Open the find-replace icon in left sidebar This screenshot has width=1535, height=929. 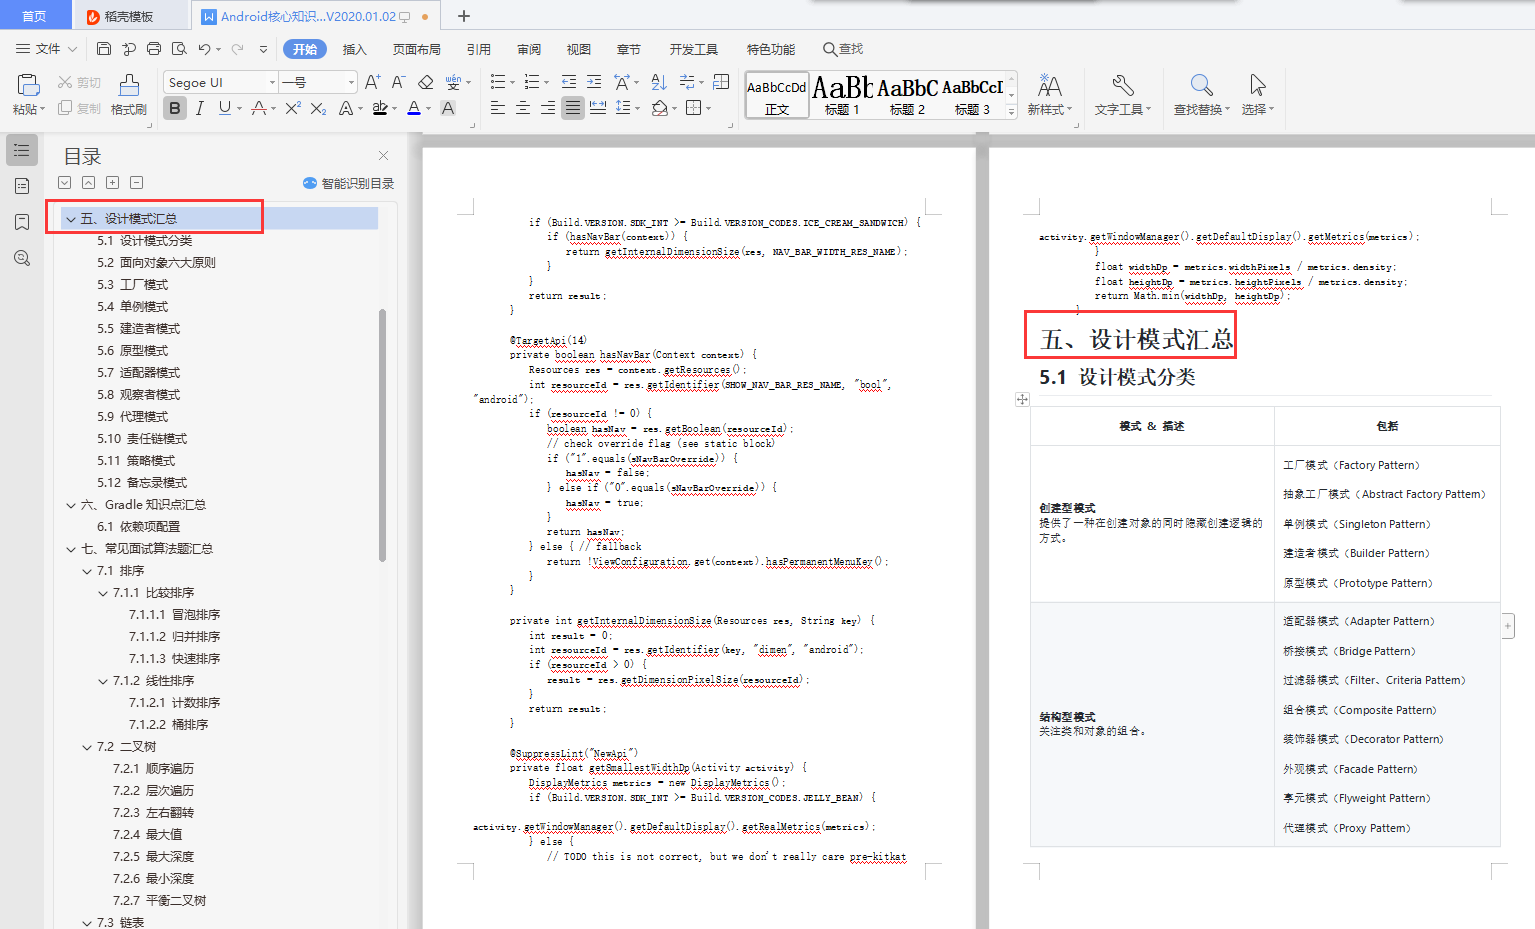[22, 258]
